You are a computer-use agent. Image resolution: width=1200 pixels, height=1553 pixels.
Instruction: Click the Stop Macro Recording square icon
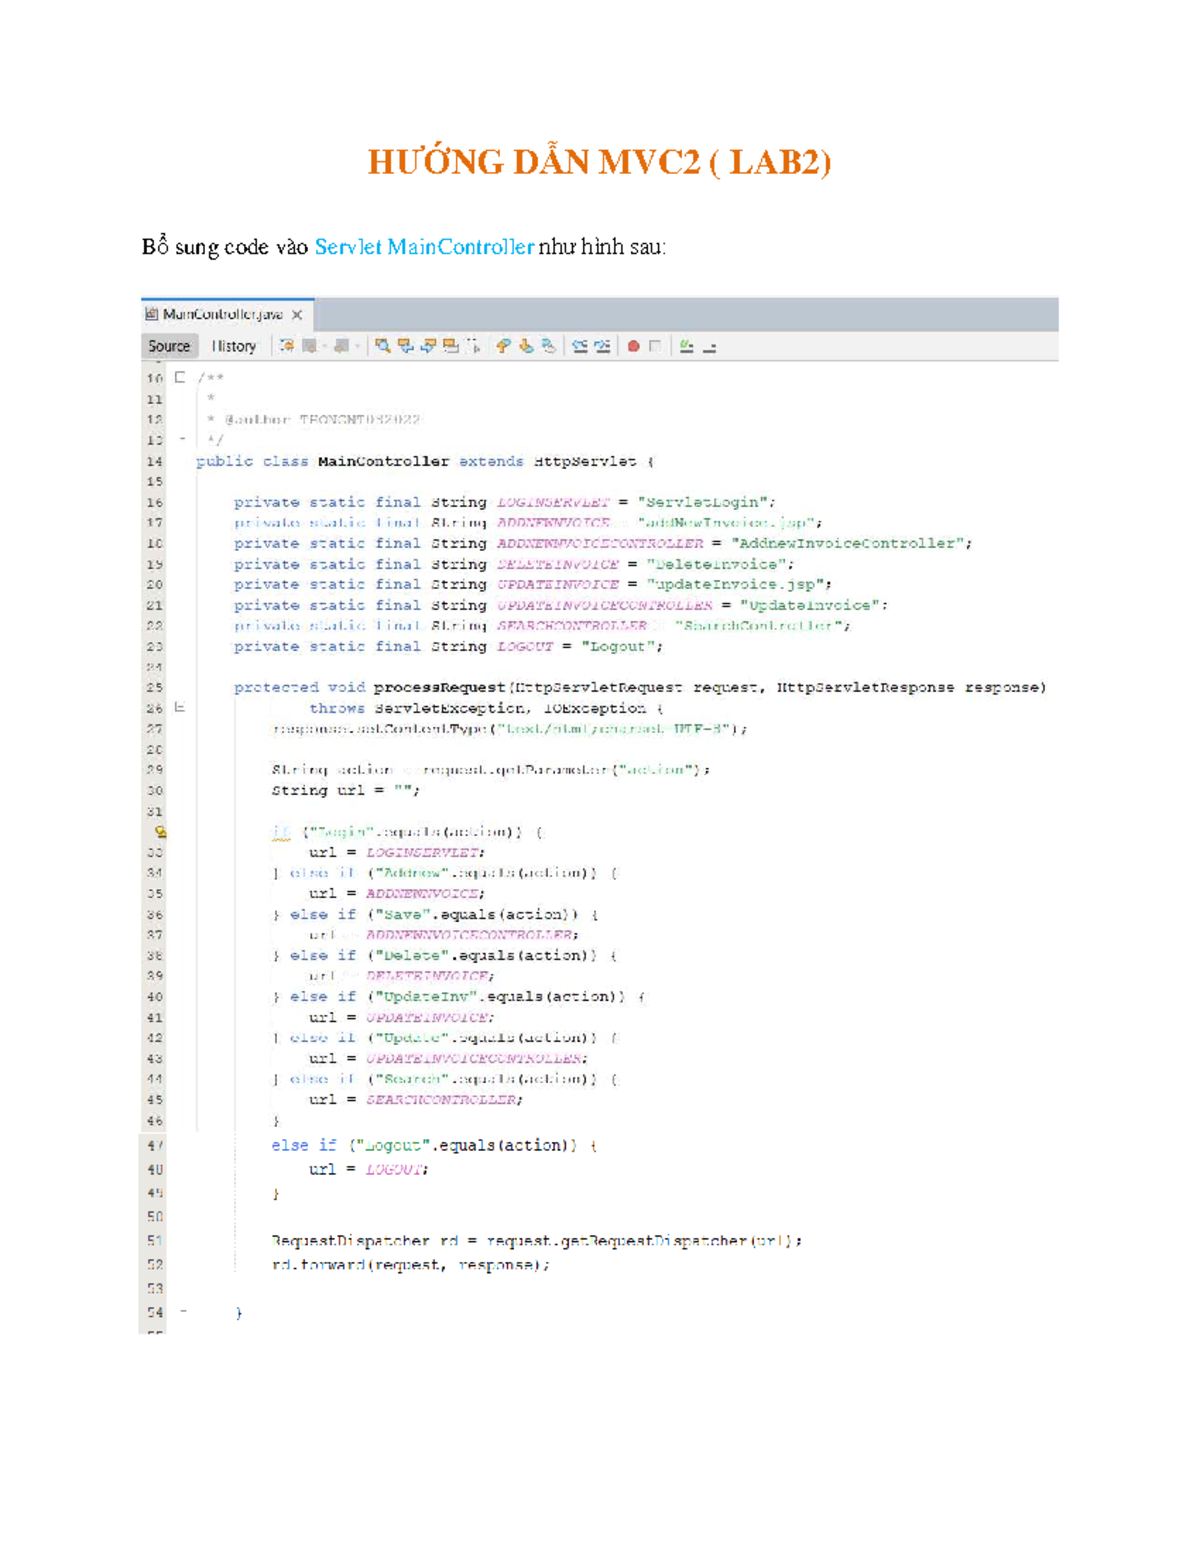pyautogui.click(x=655, y=346)
